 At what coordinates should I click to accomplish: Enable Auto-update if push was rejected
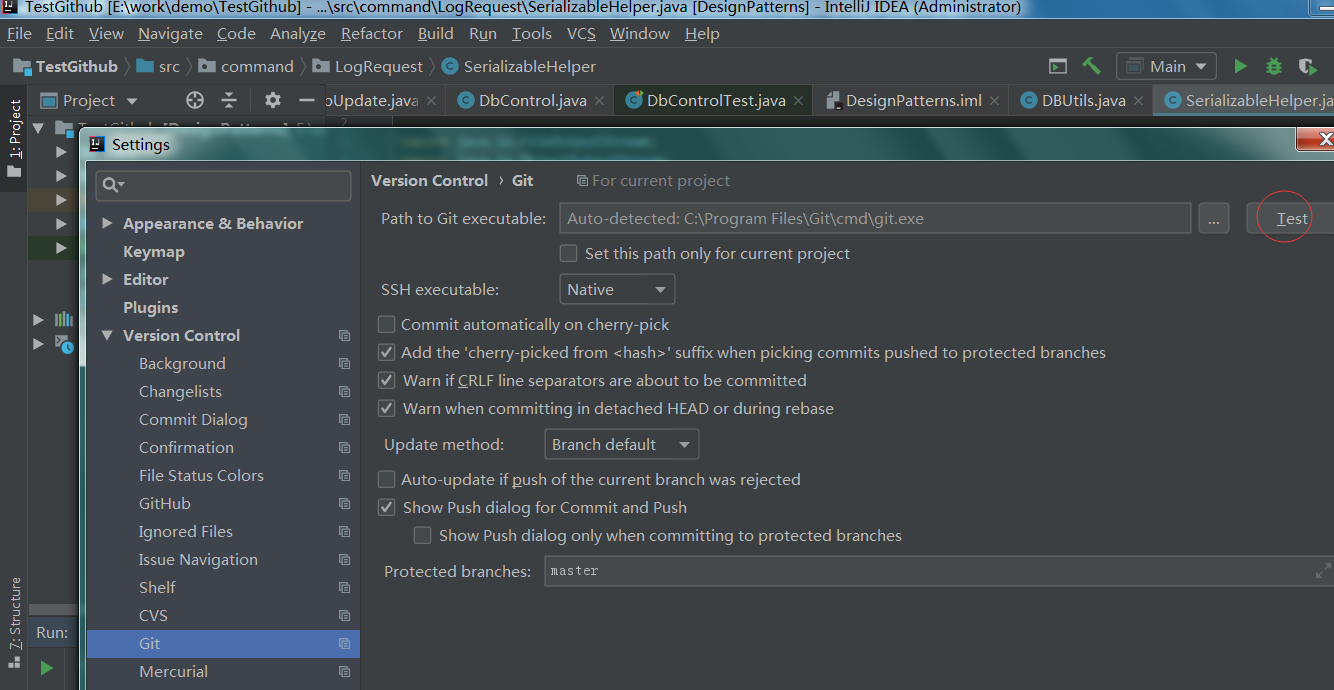386,480
